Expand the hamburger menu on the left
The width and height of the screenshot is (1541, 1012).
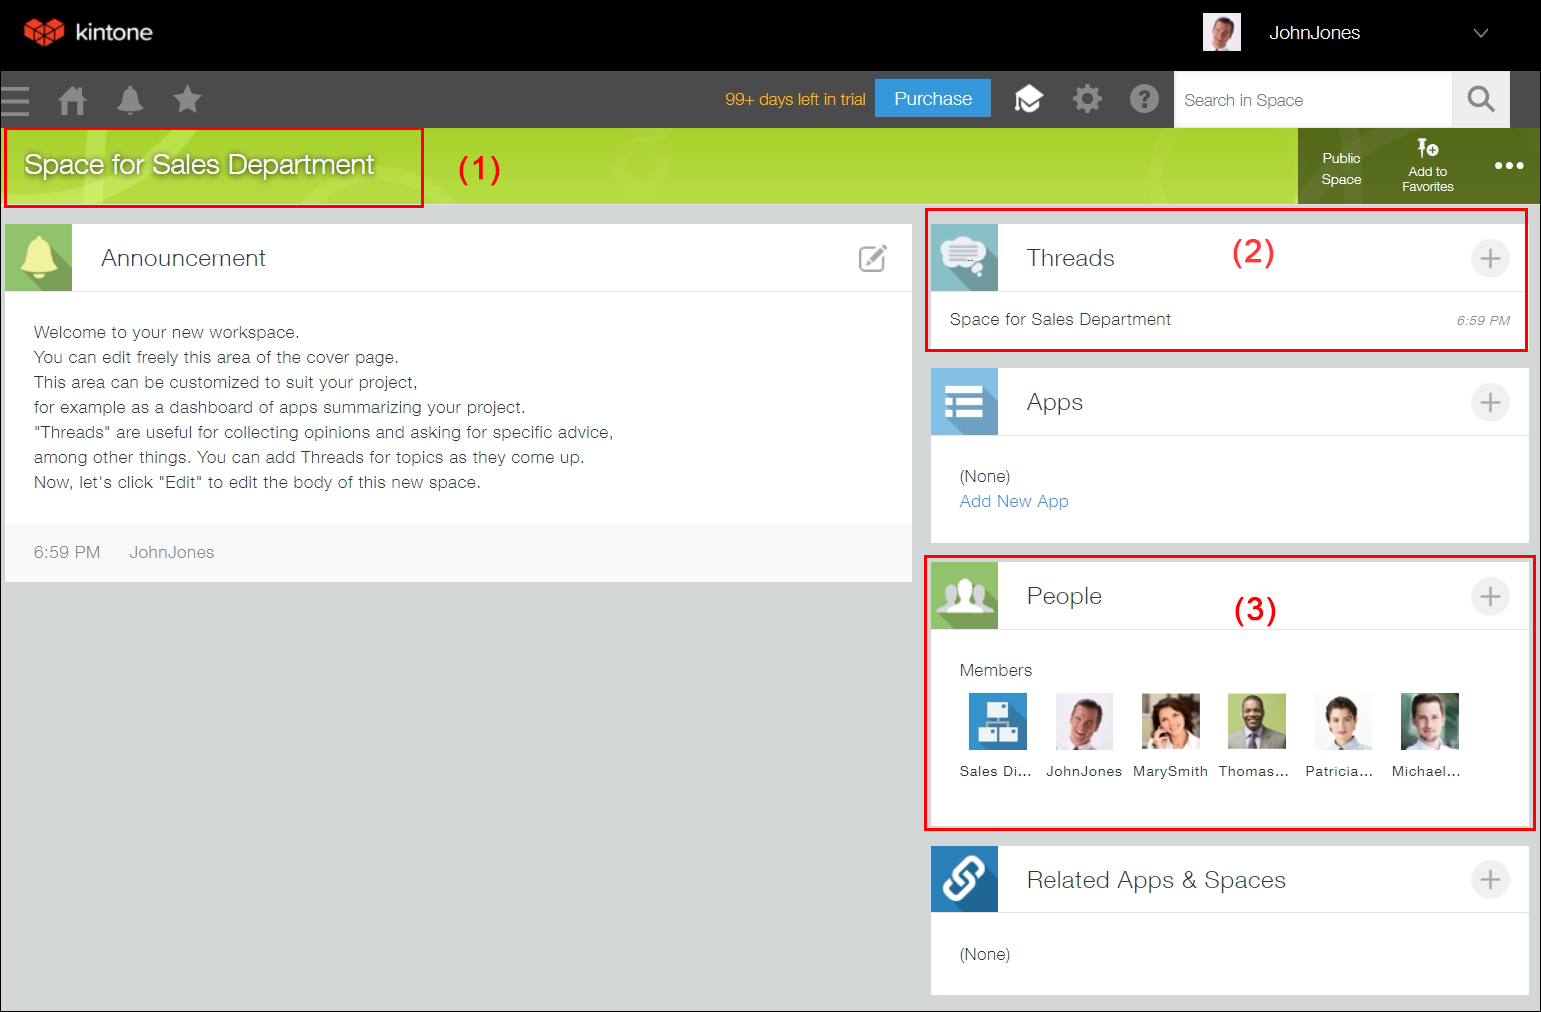(x=16, y=100)
